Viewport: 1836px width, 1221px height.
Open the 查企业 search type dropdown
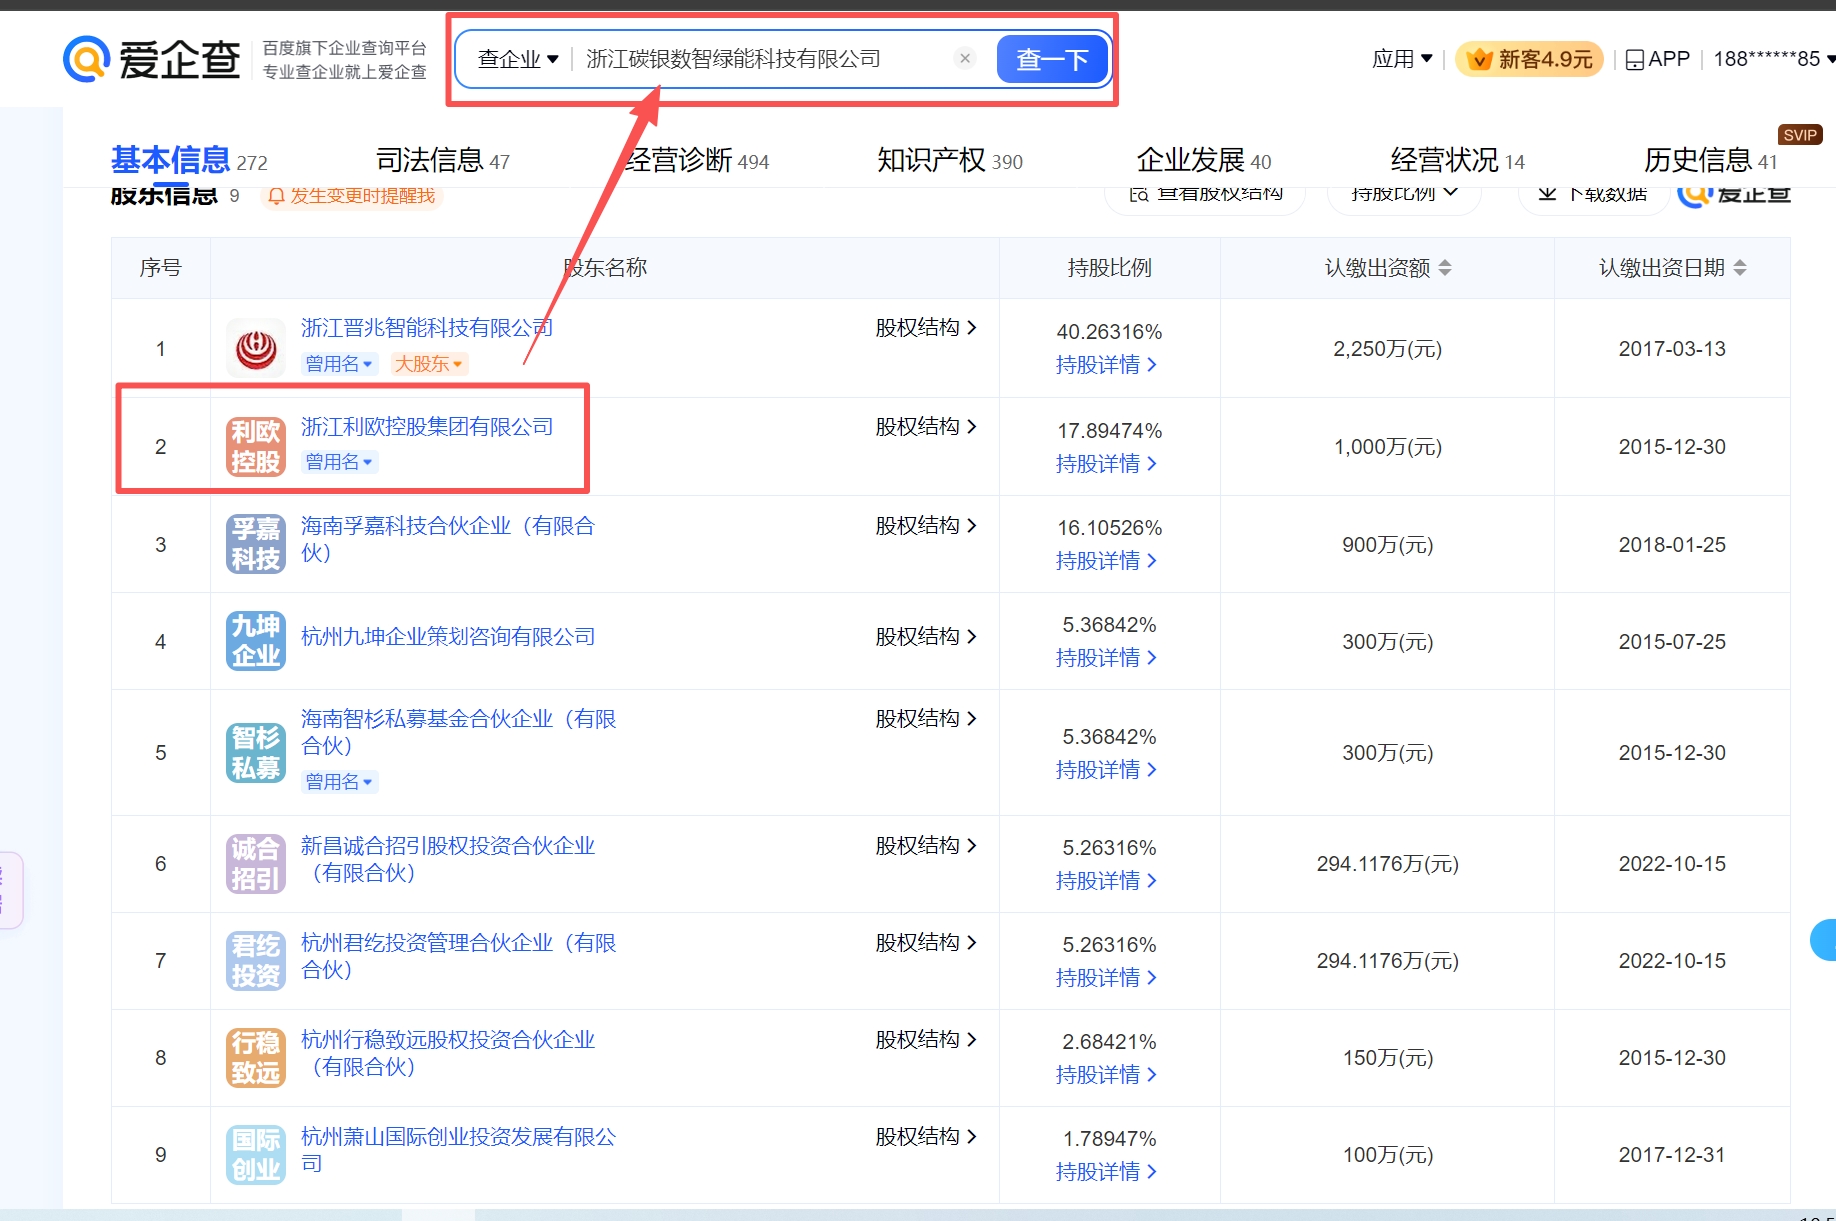click(518, 59)
